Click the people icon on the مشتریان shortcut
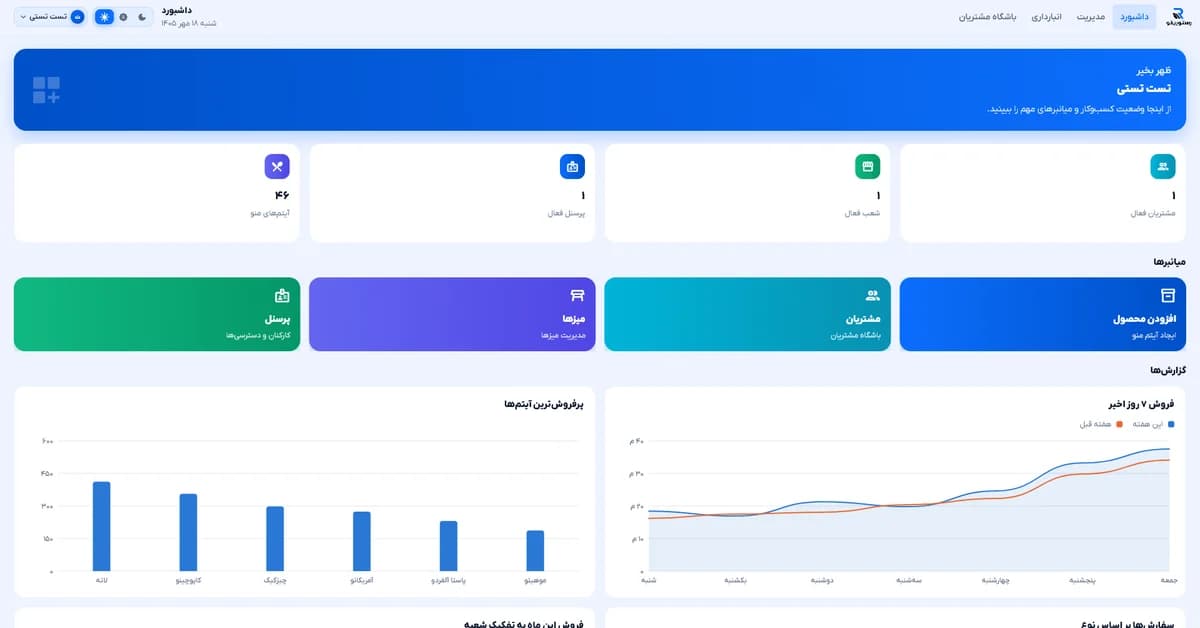Image resolution: width=1200 pixels, height=628 pixels. point(872,295)
